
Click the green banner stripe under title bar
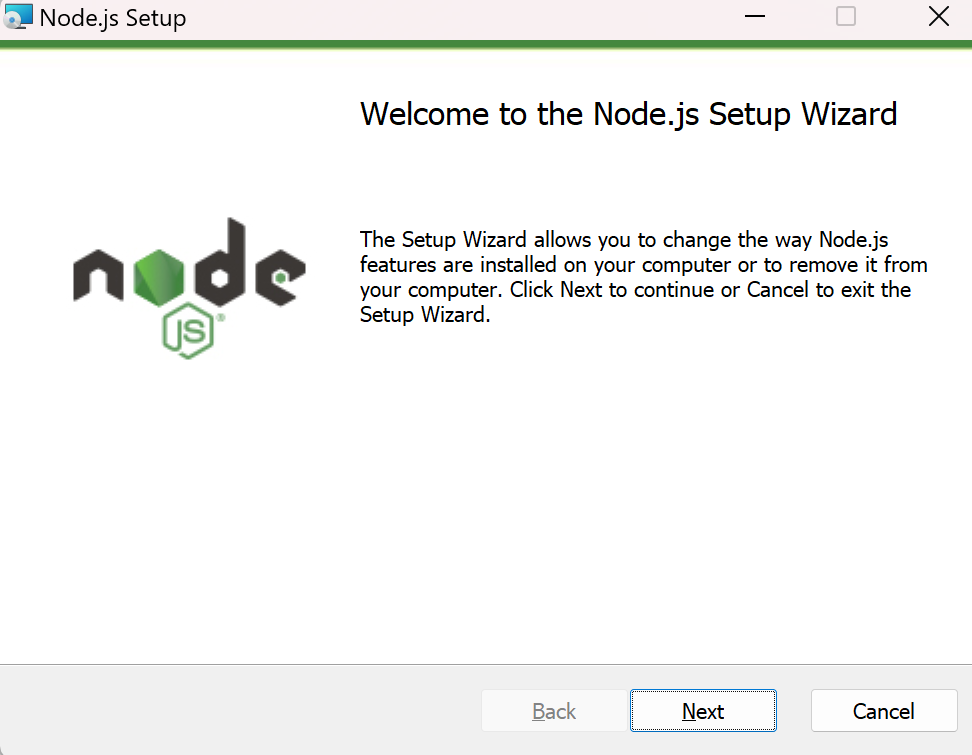(486, 44)
